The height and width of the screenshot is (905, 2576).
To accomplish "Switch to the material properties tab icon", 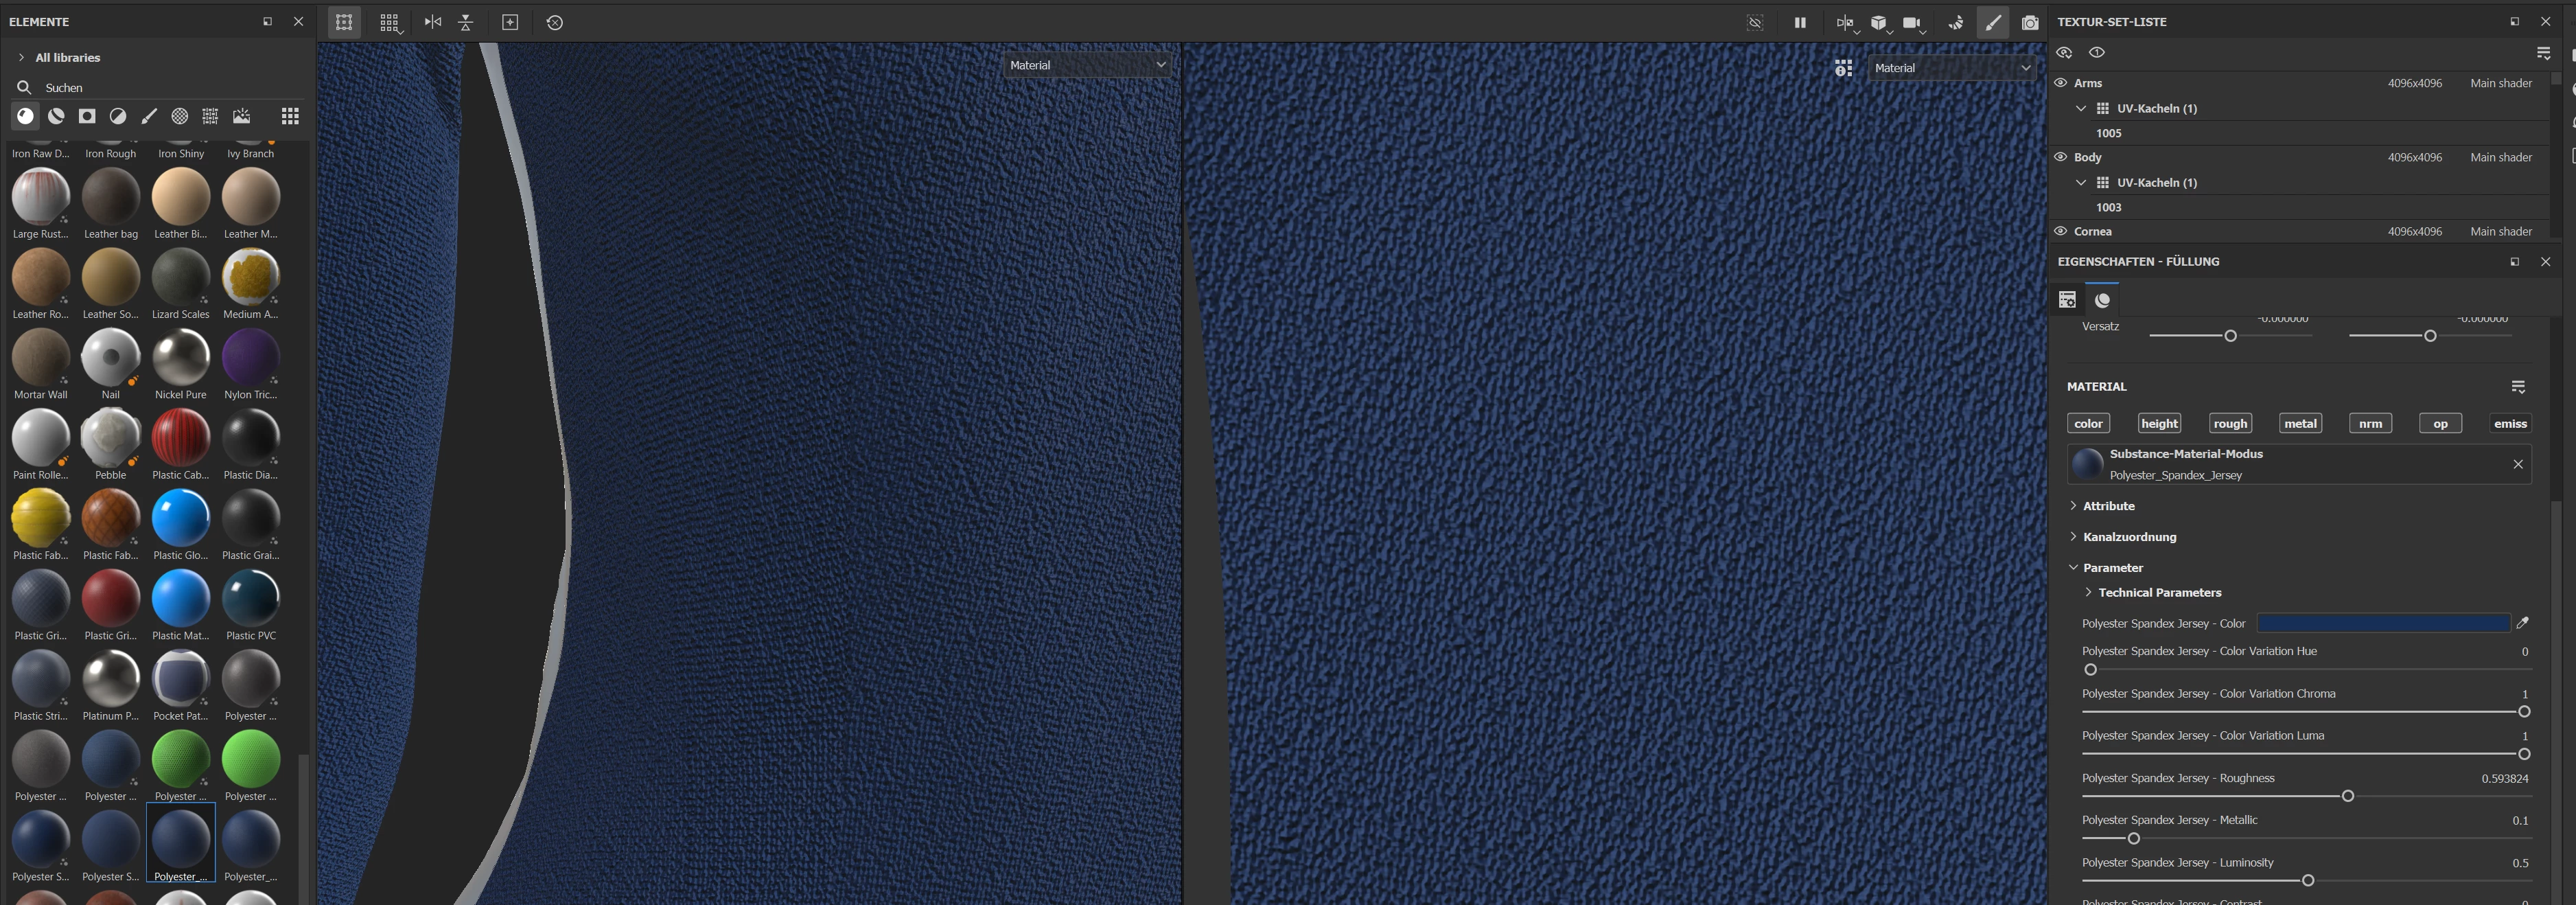I will pyautogui.click(x=2102, y=300).
